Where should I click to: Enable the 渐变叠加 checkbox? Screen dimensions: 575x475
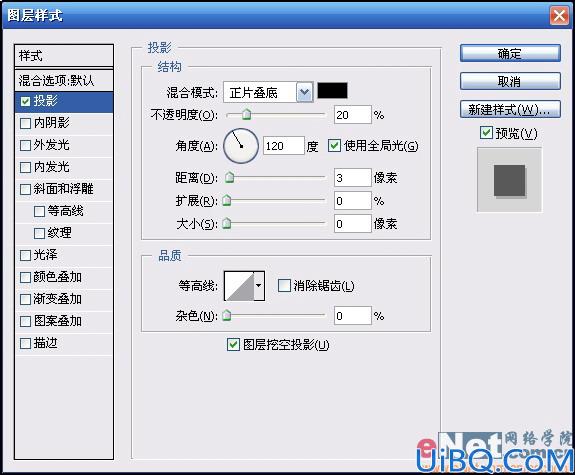click(25, 299)
